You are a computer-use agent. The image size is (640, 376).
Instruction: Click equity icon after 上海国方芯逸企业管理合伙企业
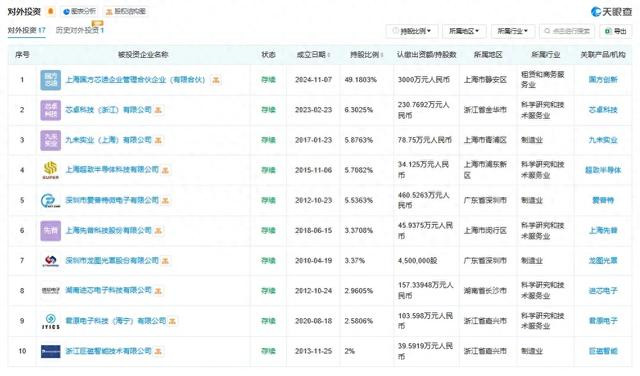coord(216,80)
